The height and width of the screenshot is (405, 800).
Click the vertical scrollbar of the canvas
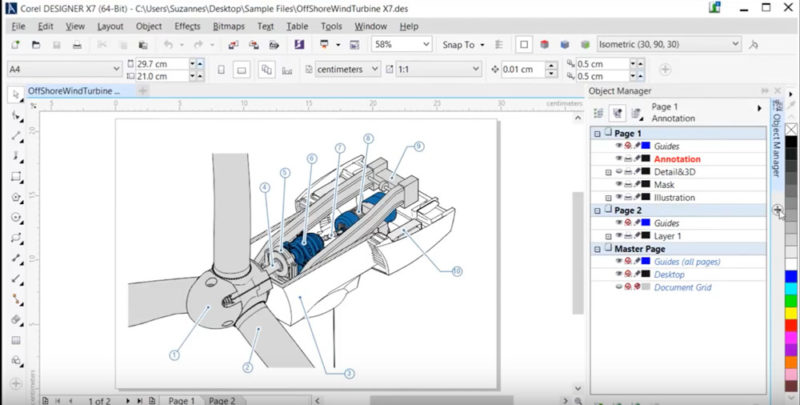(x=578, y=252)
